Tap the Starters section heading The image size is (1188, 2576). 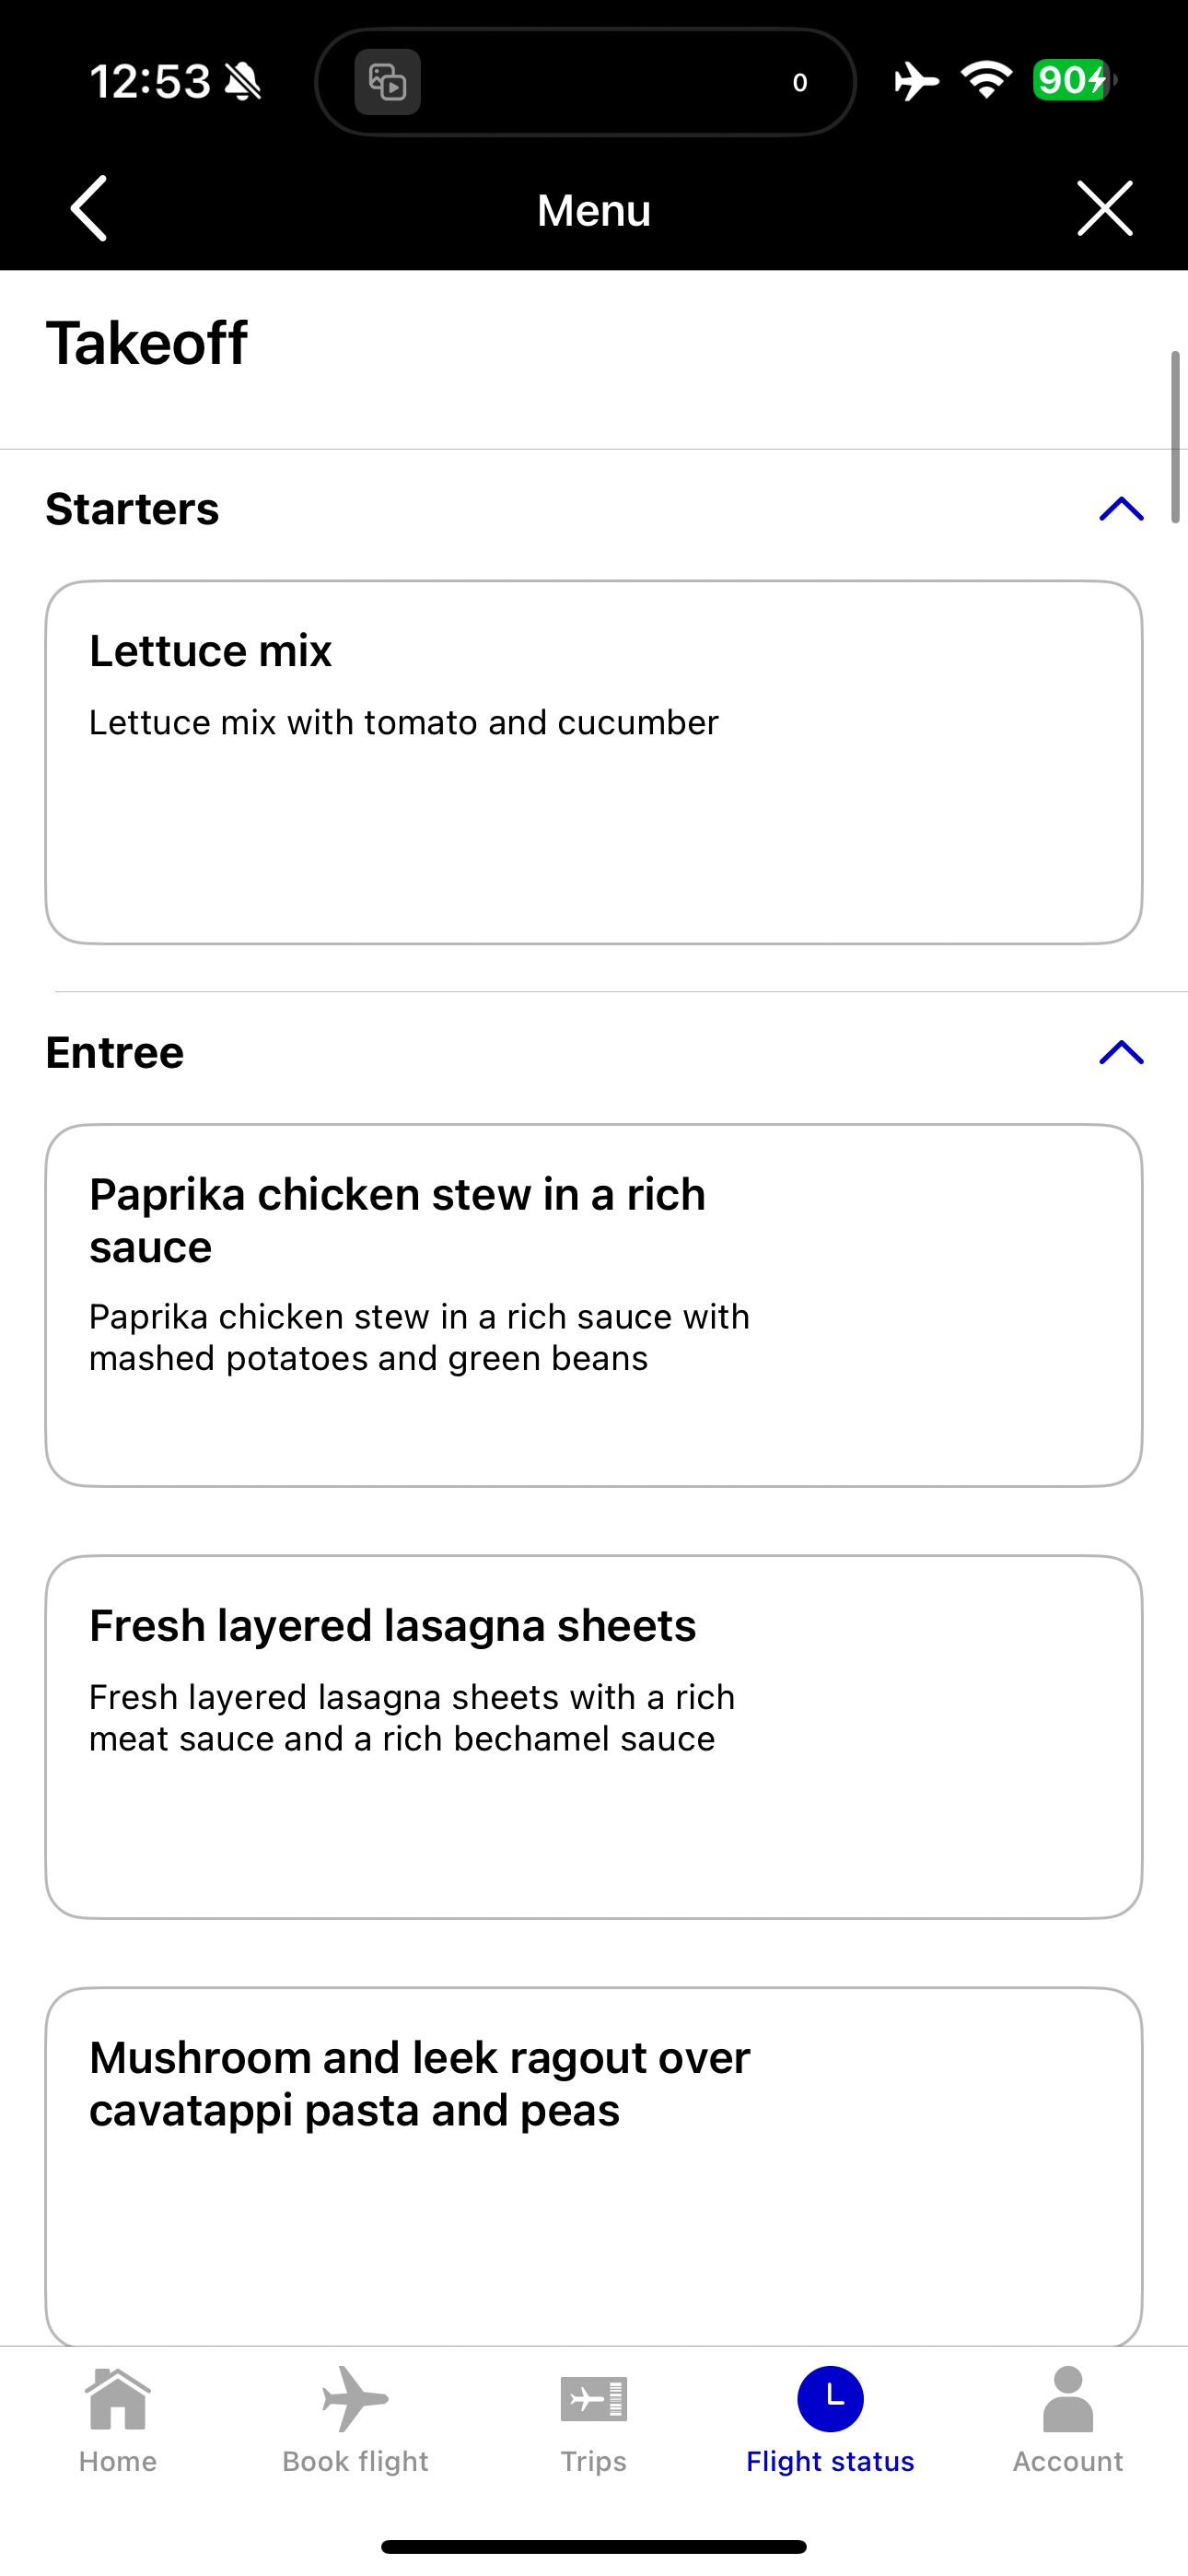pos(132,509)
